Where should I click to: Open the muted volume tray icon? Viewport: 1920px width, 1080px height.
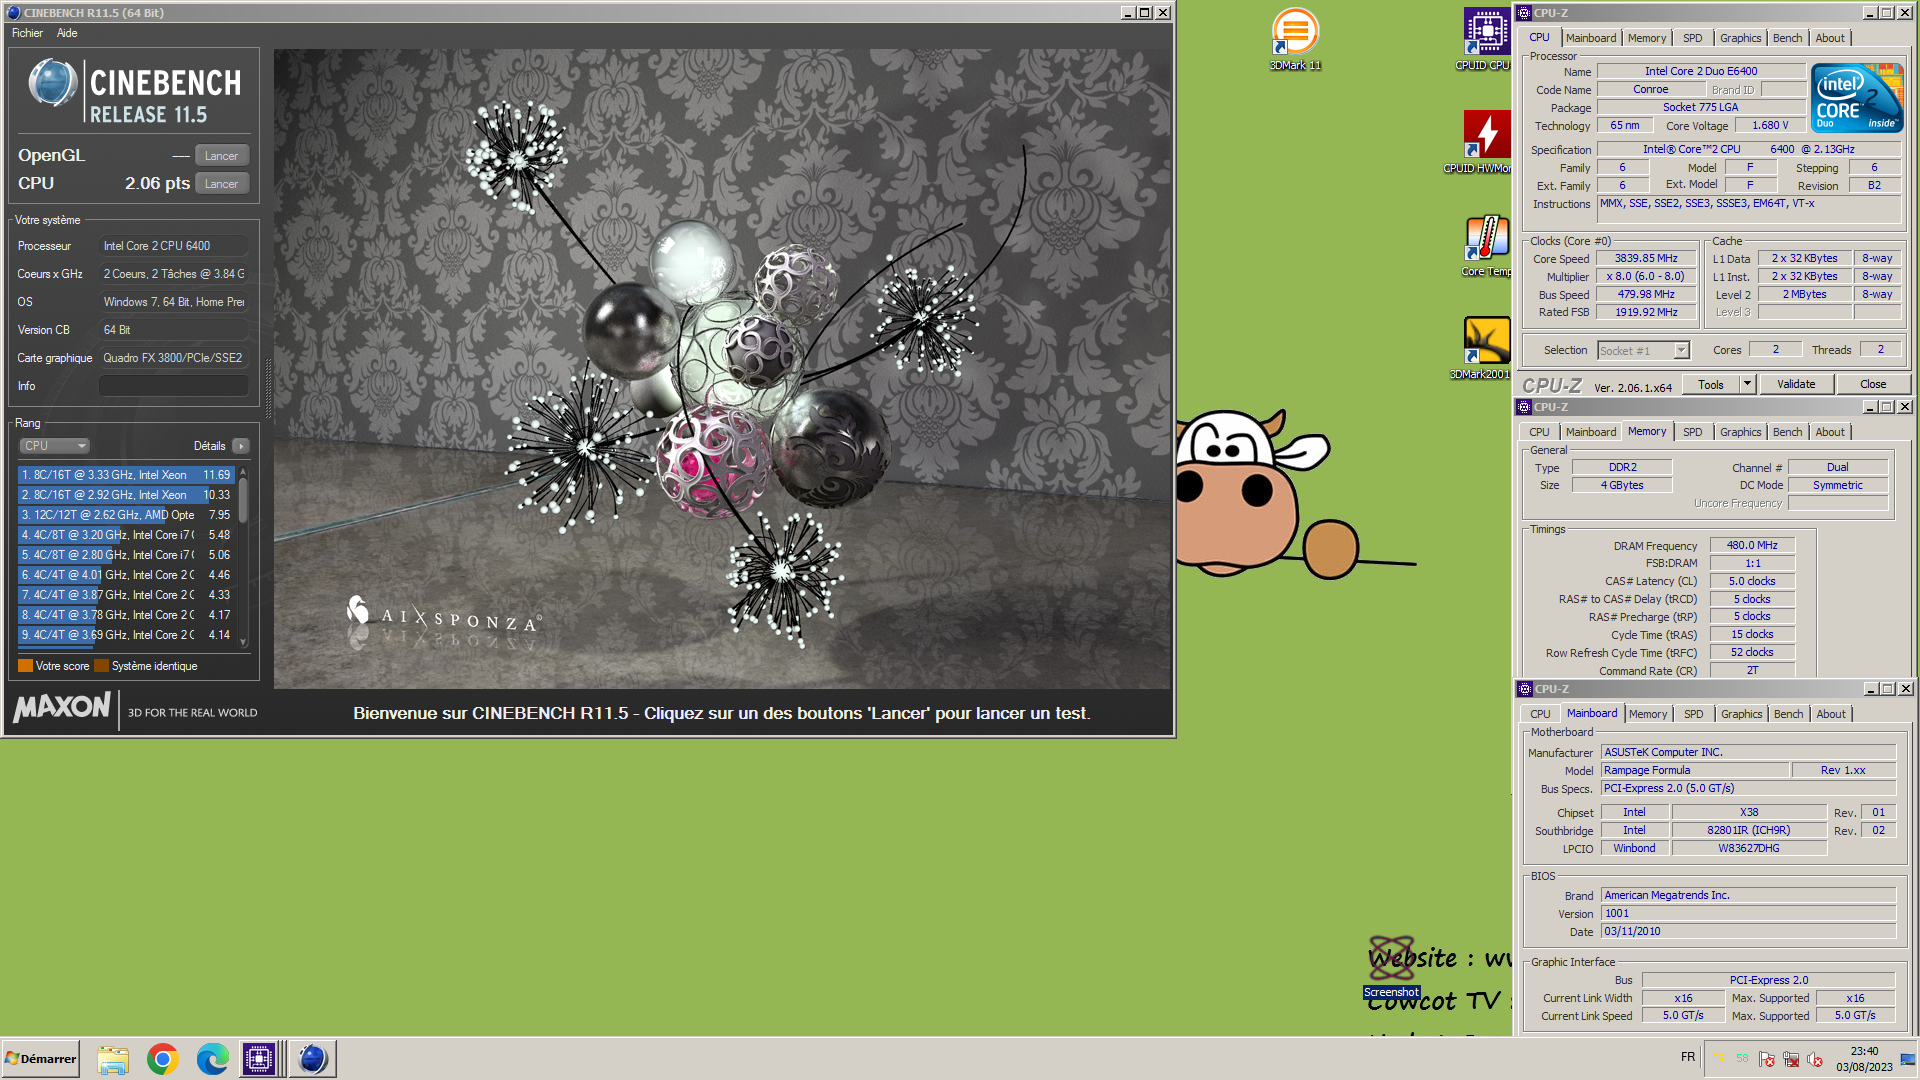pyautogui.click(x=1815, y=1059)
